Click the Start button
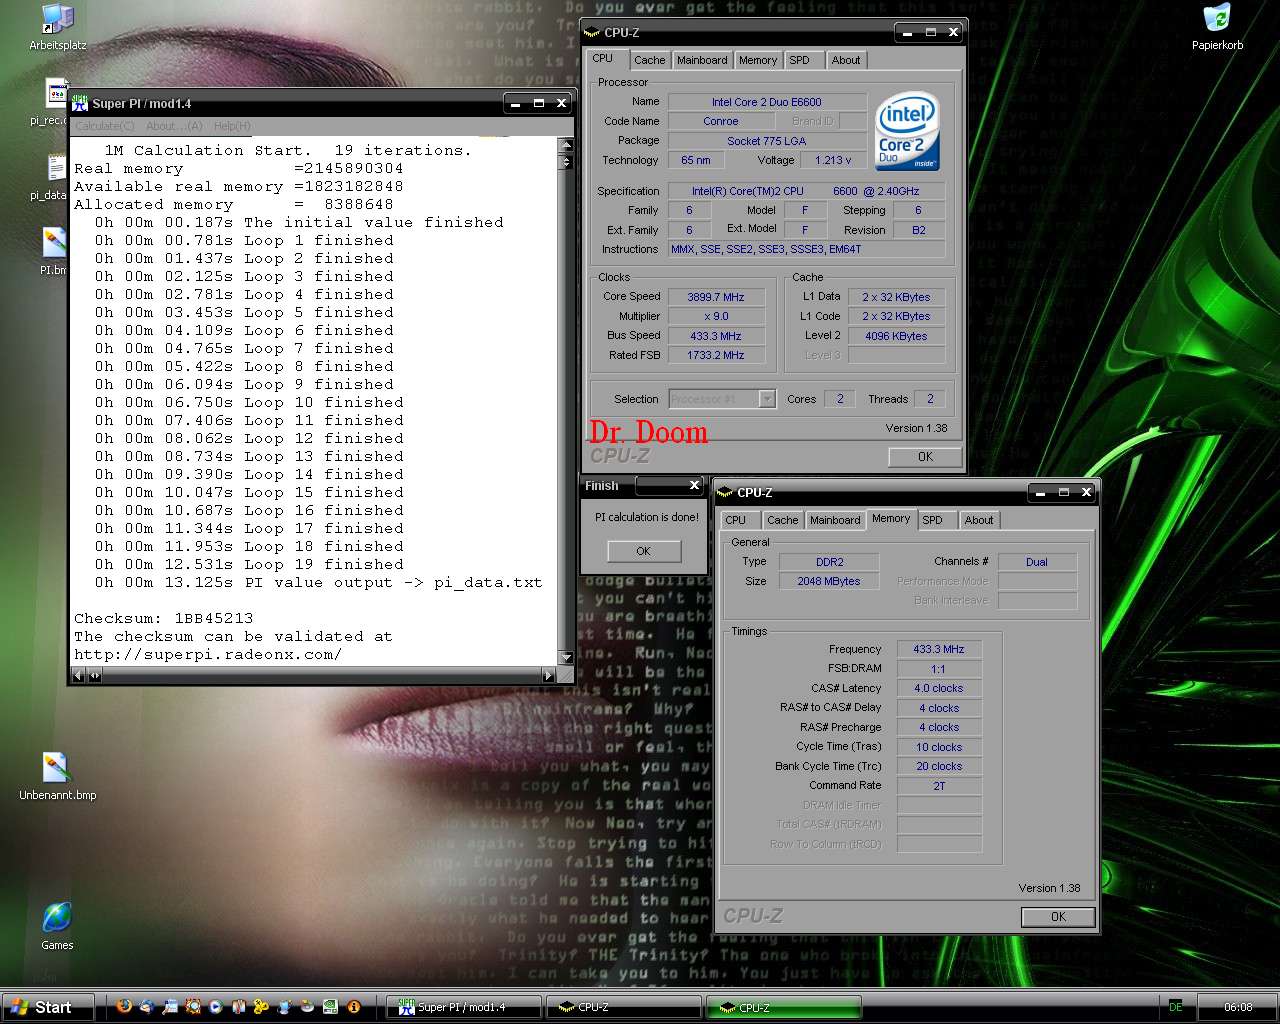 coord(47,1007)
